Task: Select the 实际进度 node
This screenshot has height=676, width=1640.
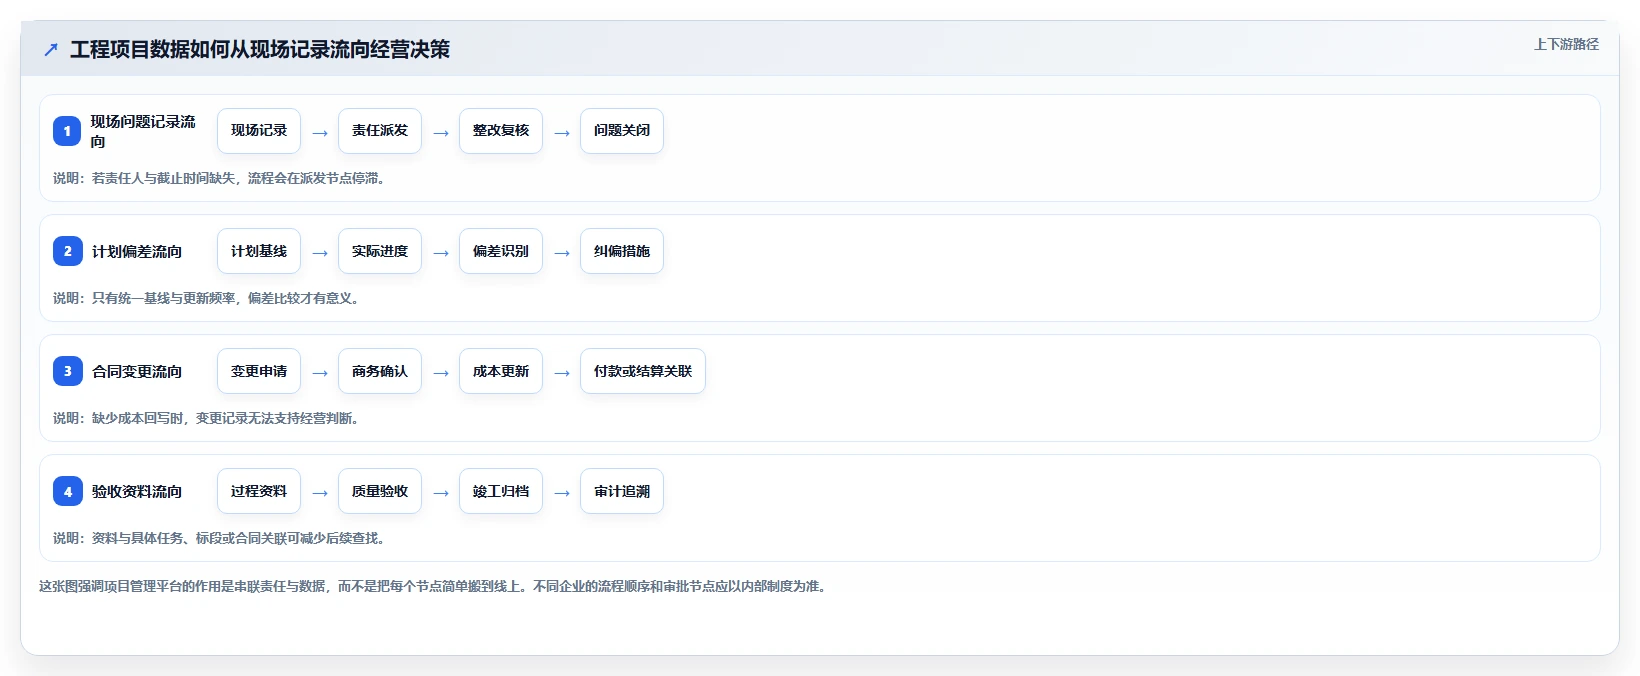Action: tap(380, 251)
